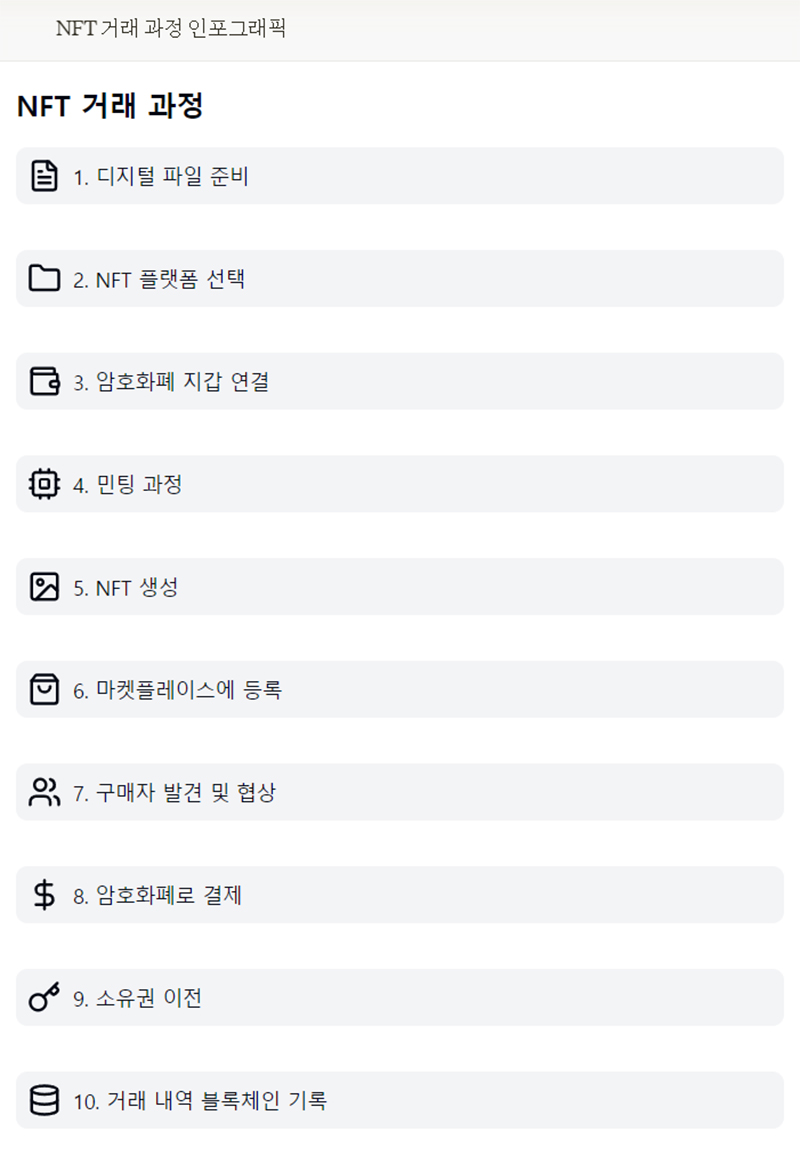Screen dimensions: 800x1172
Task: Click the chip icon for minting process
Action: coord(44,484)
